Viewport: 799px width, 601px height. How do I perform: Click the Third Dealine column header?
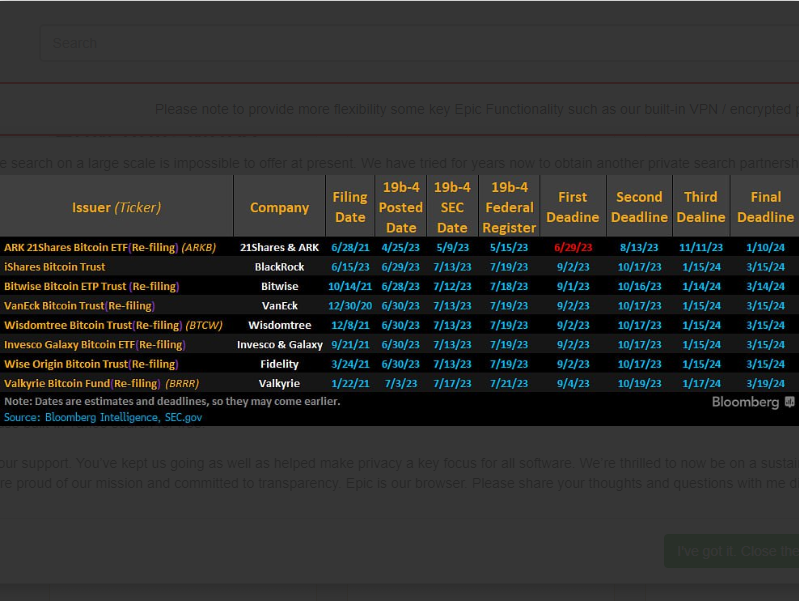tap(701, 207)
